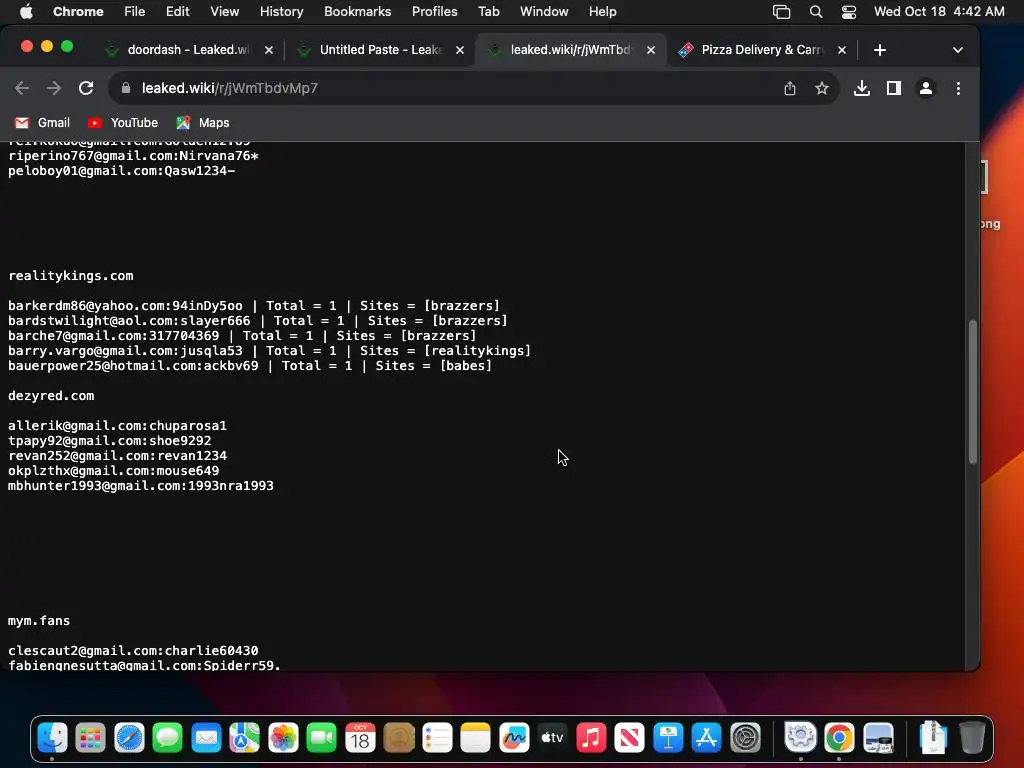Open the File menu

(135, 12)
